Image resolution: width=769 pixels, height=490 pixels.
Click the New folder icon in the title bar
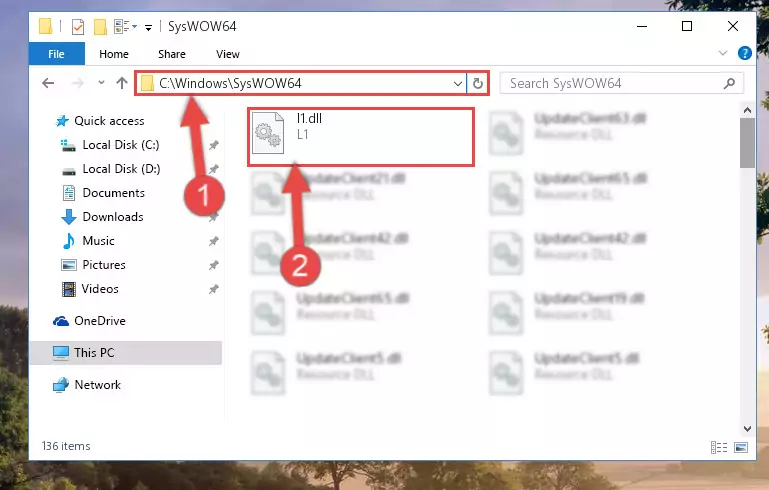100,26
